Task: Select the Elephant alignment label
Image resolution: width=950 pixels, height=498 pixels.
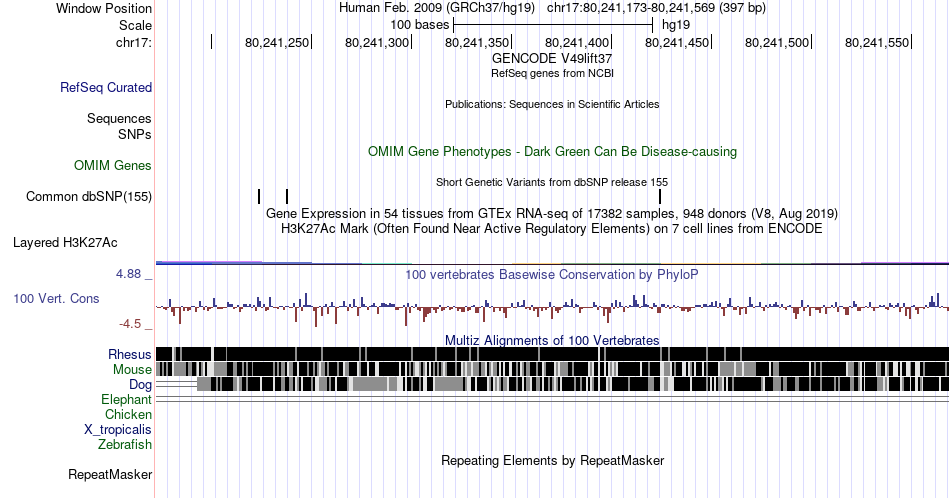Action: pos(127,399)
